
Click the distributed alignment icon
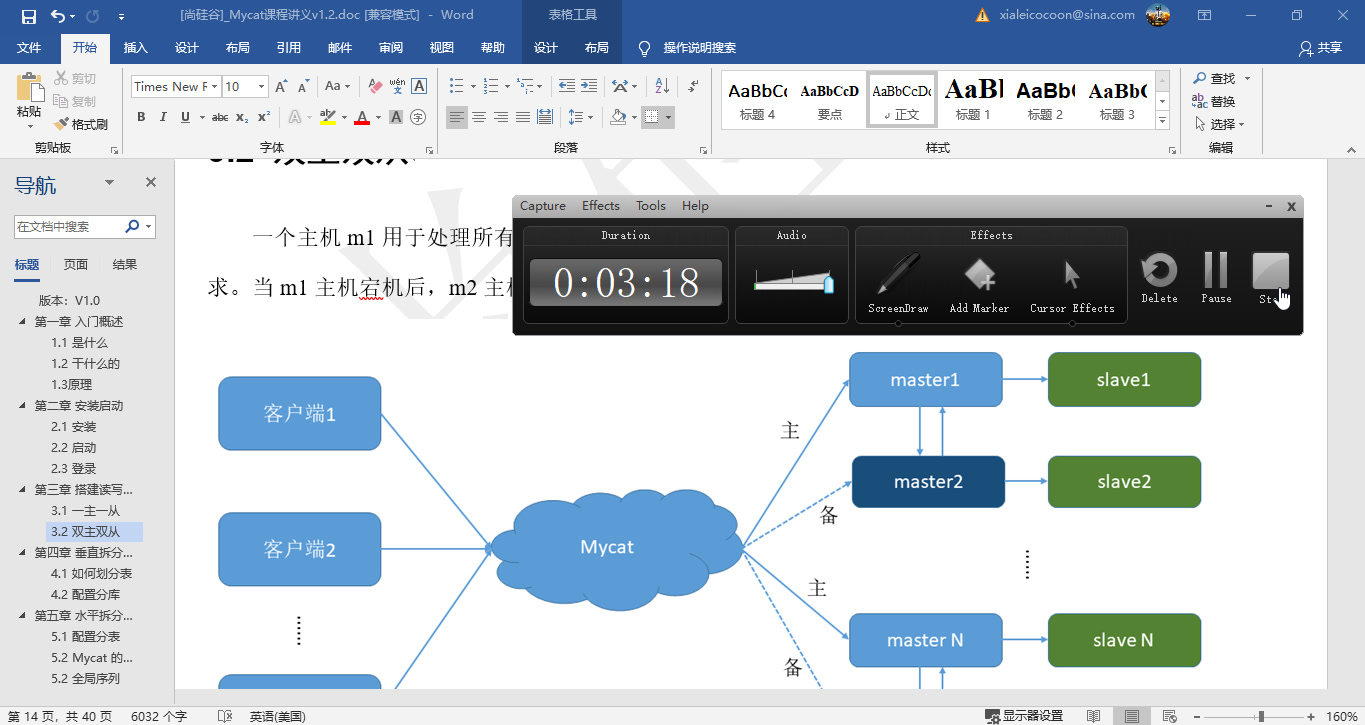(x=544, y=117)
